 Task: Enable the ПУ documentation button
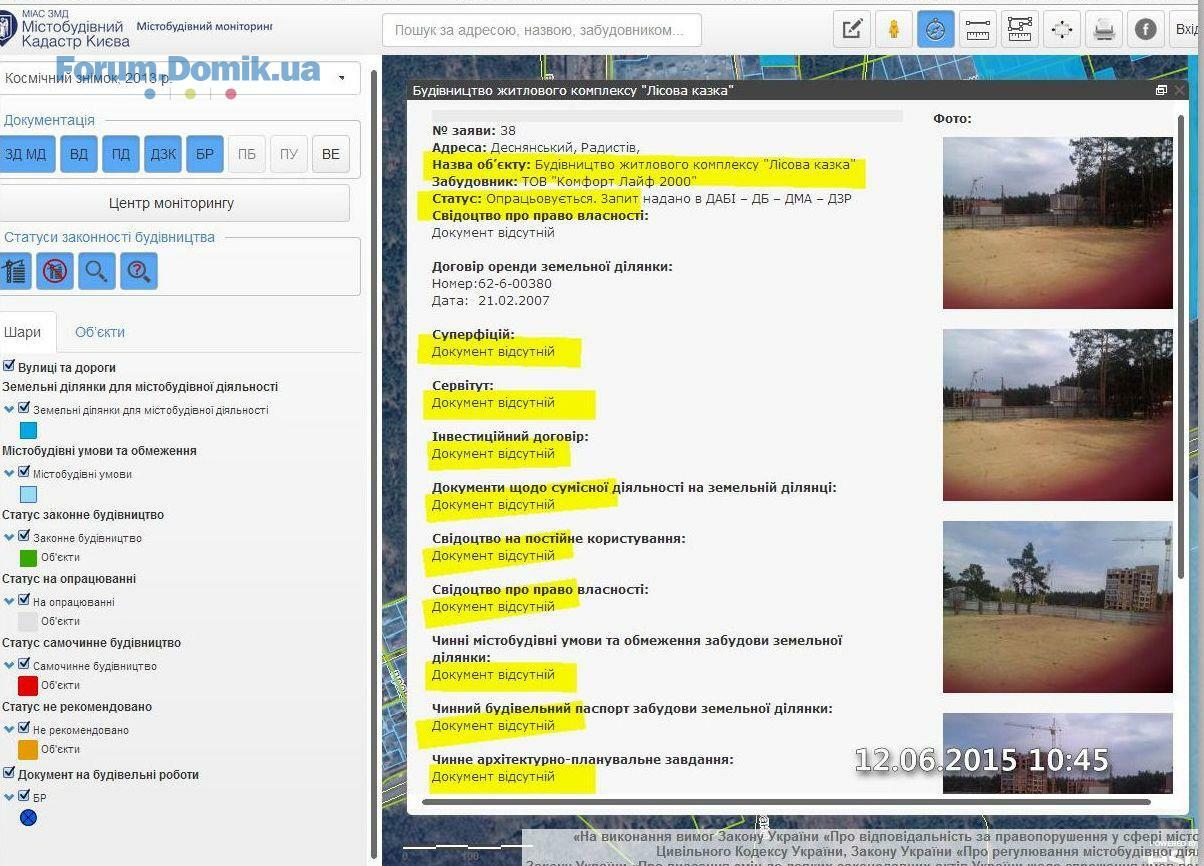[x=289, y=154]
